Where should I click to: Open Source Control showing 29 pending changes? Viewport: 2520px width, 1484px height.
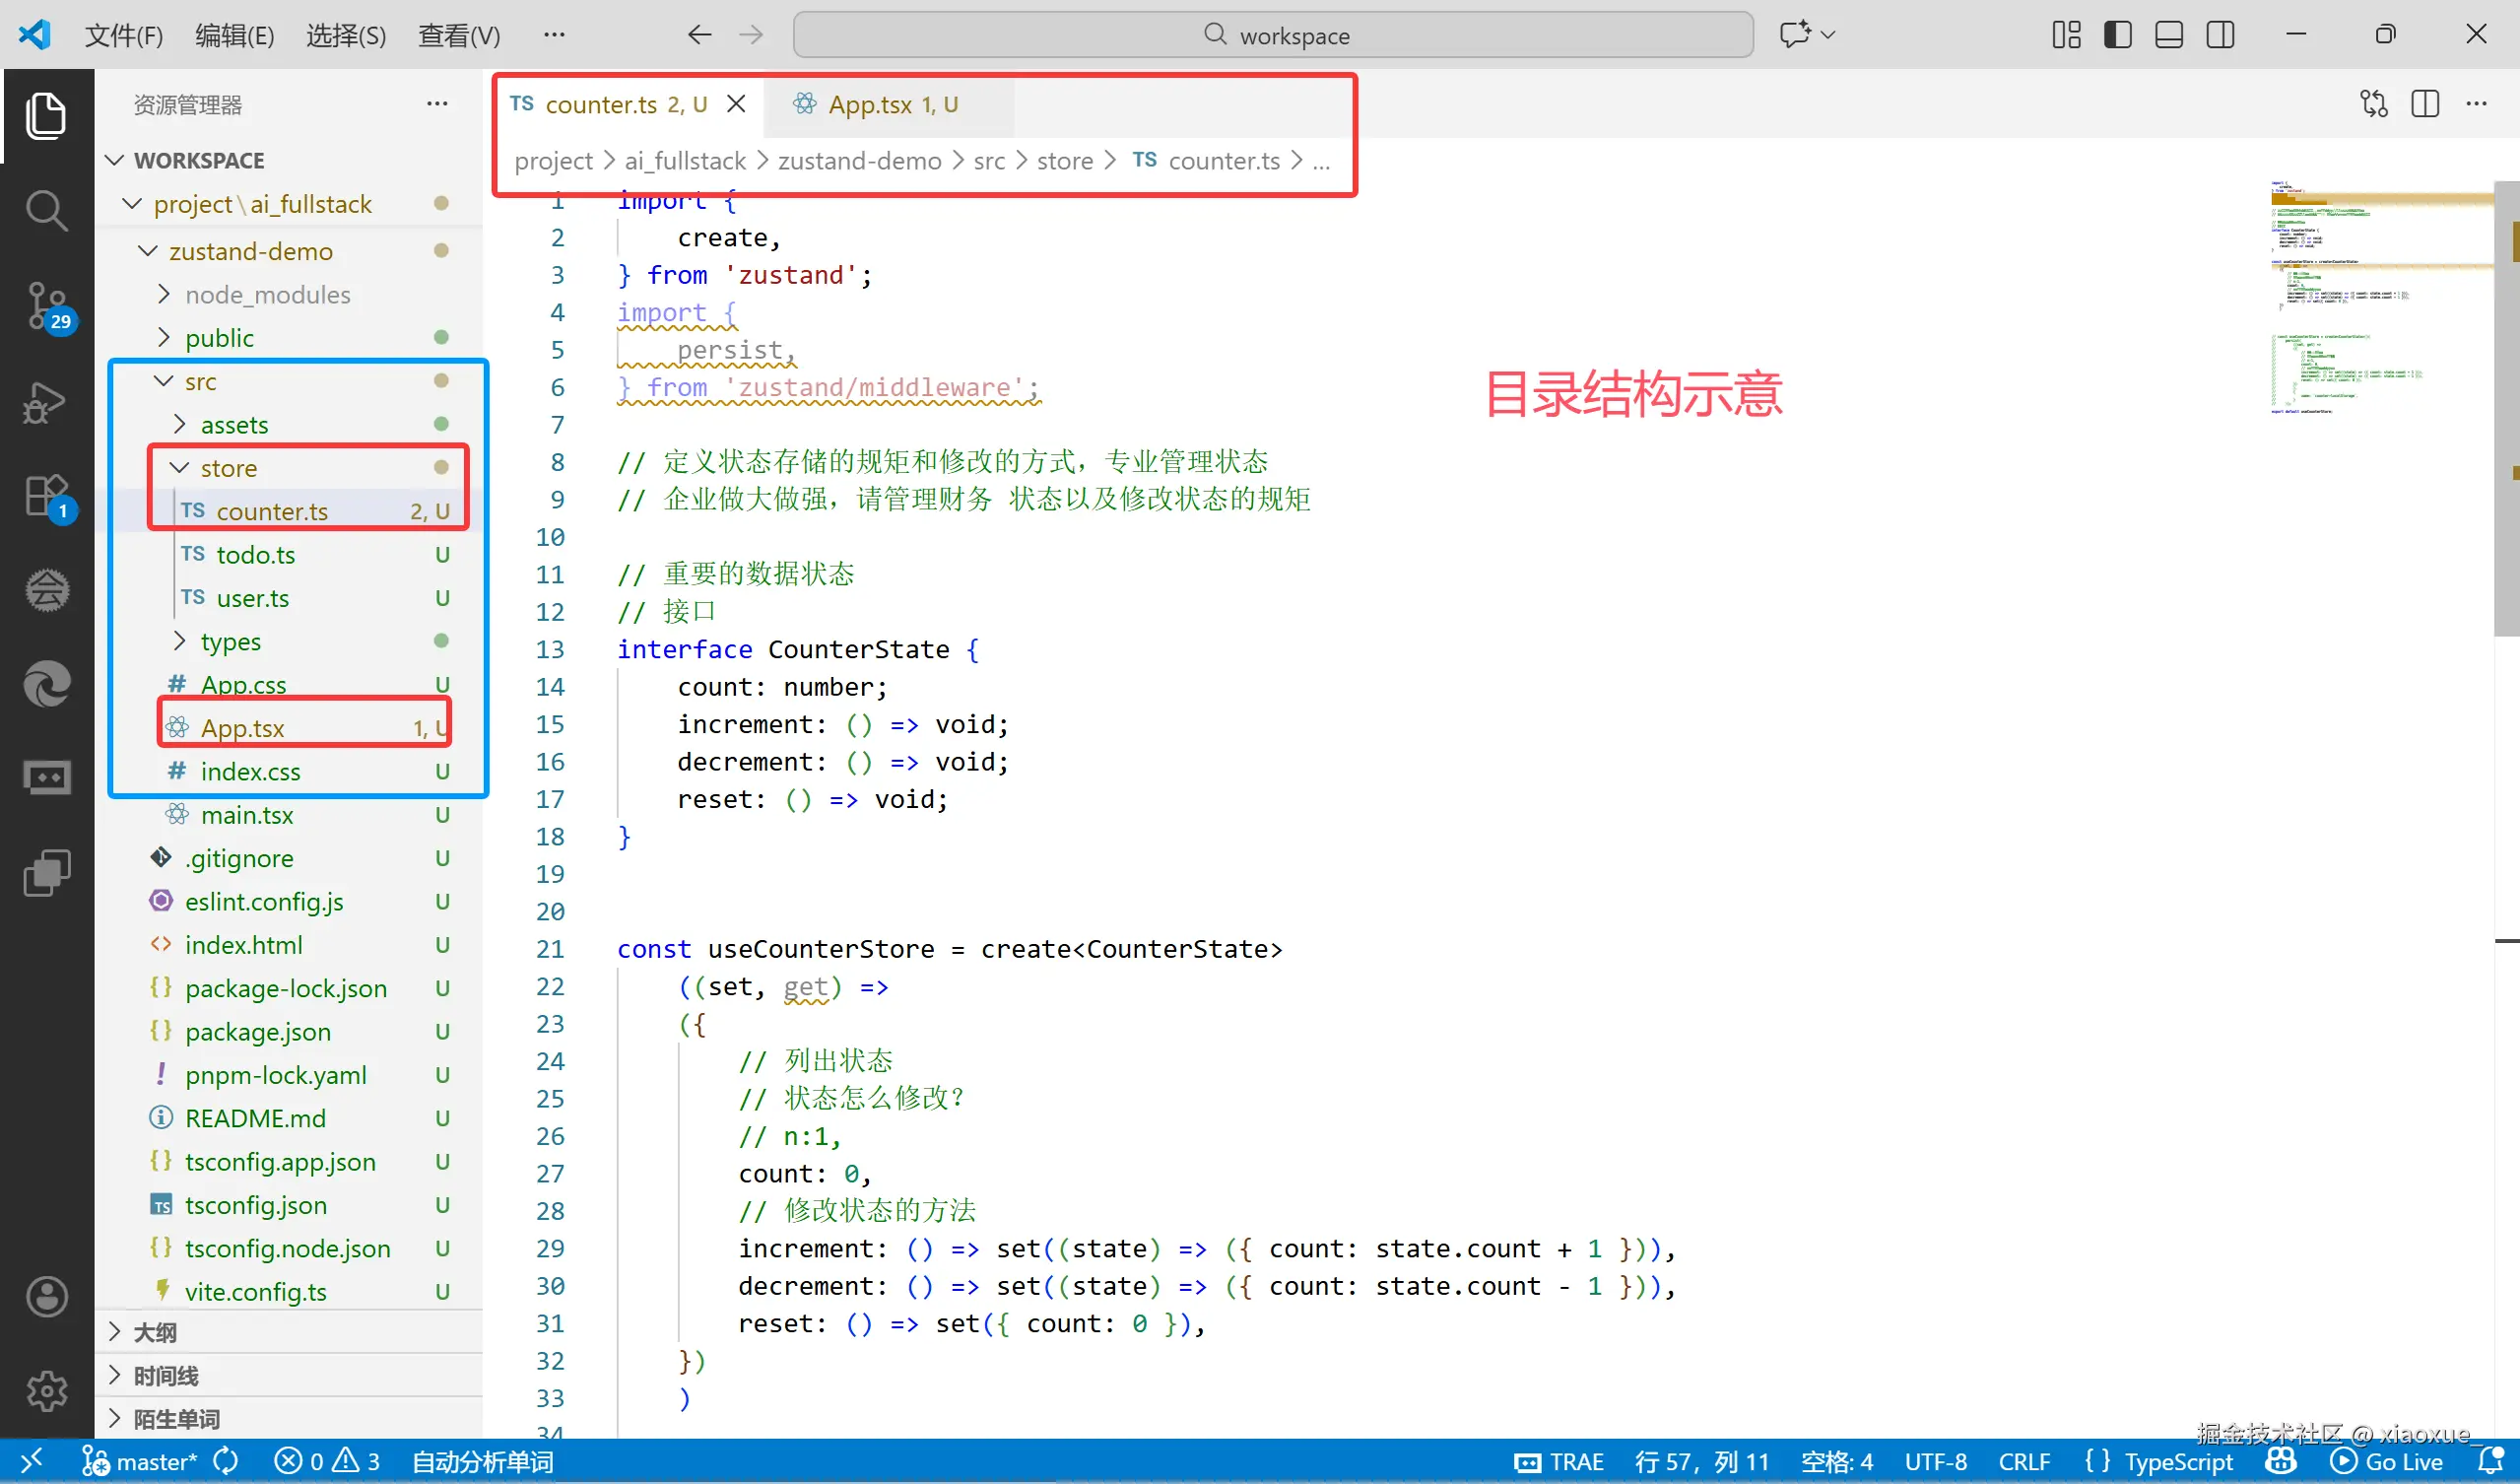47,305
